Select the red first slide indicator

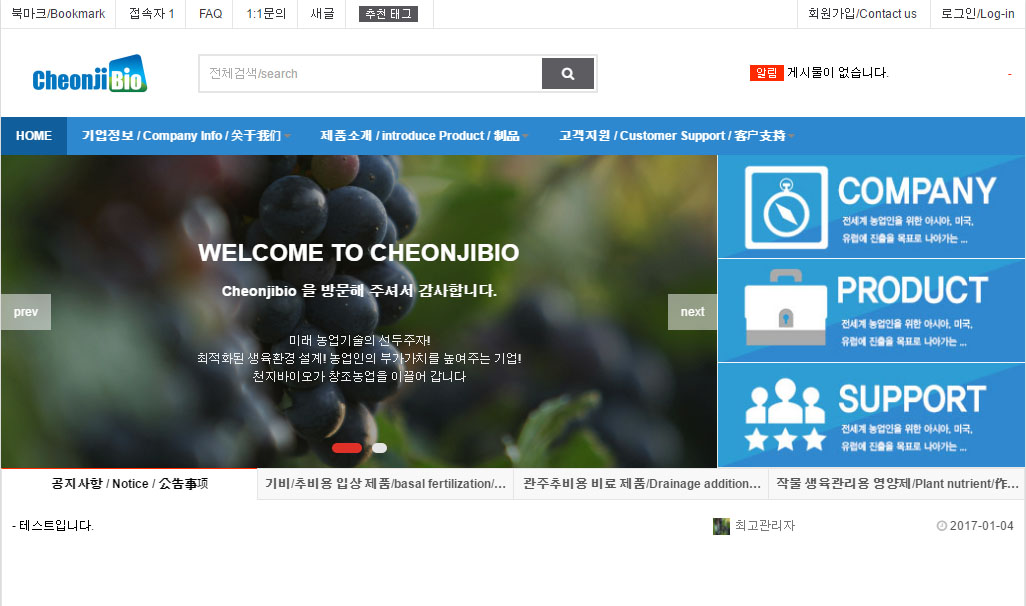tap(347, 448)
